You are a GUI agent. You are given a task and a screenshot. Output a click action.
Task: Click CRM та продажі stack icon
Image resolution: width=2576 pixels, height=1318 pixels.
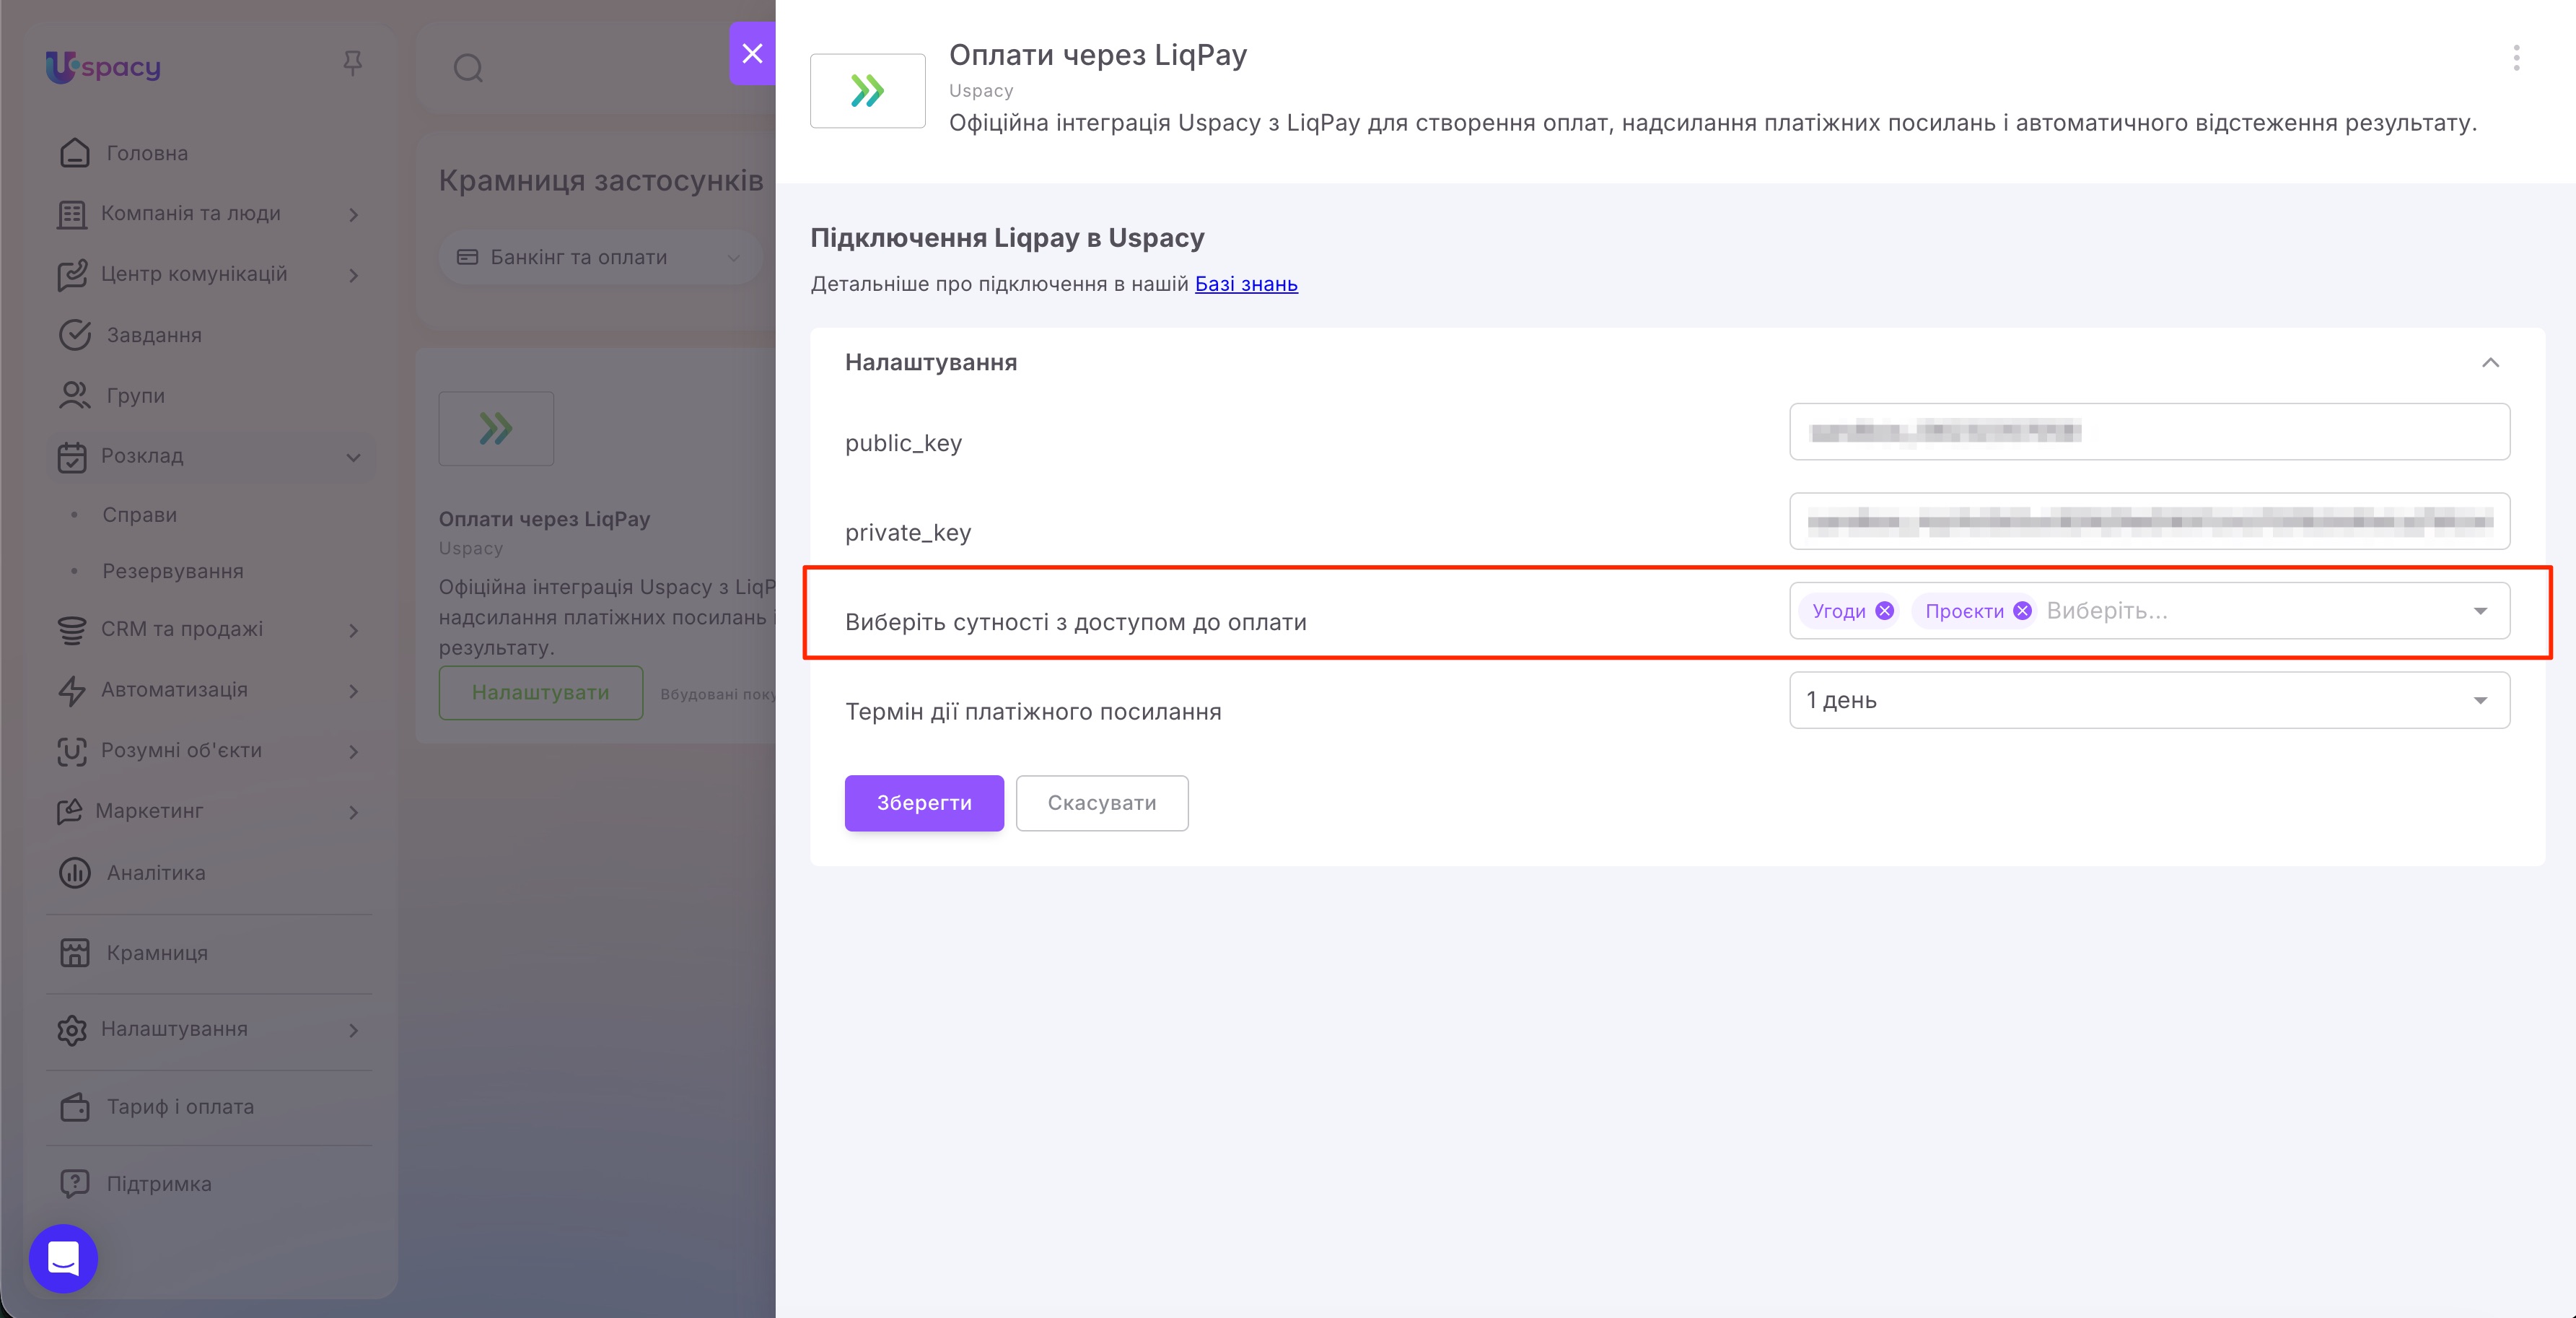click(x=72, y=630)
